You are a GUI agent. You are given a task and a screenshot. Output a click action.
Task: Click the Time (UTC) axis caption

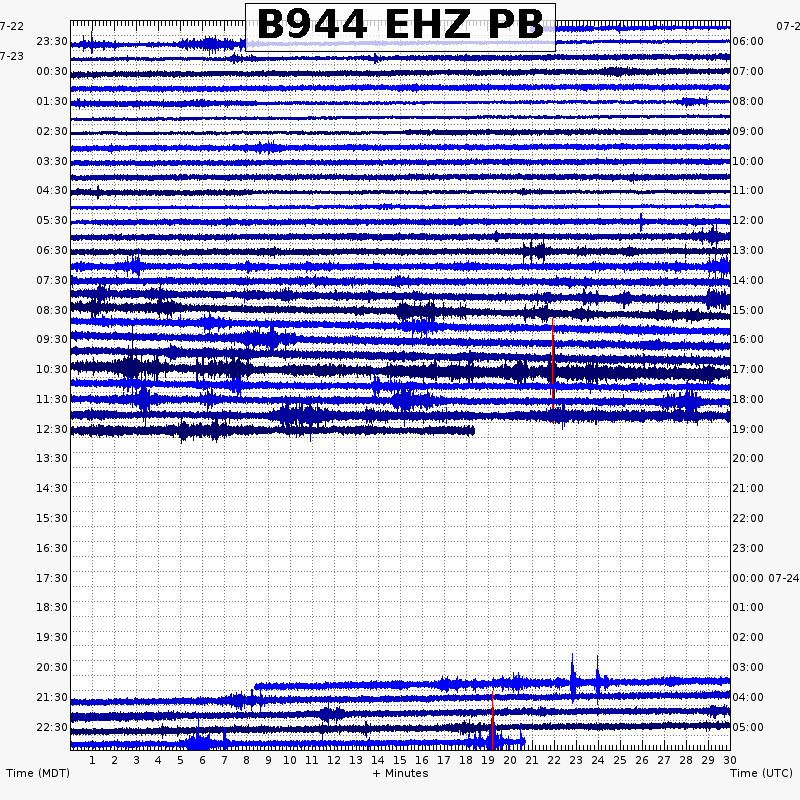click(761, 773)
